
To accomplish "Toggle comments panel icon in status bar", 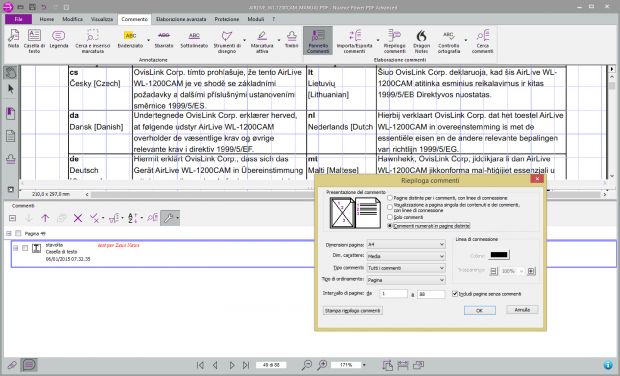I will coord(29,365).
